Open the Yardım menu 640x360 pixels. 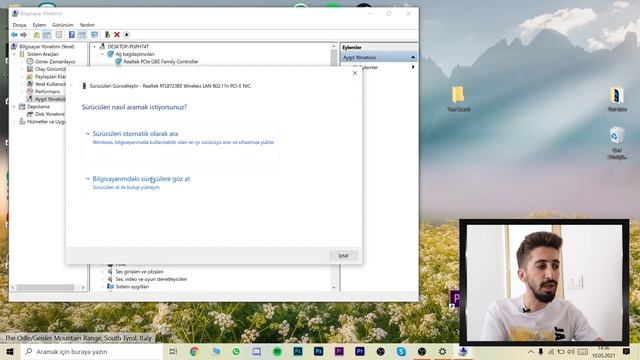(x=87, y=25)
